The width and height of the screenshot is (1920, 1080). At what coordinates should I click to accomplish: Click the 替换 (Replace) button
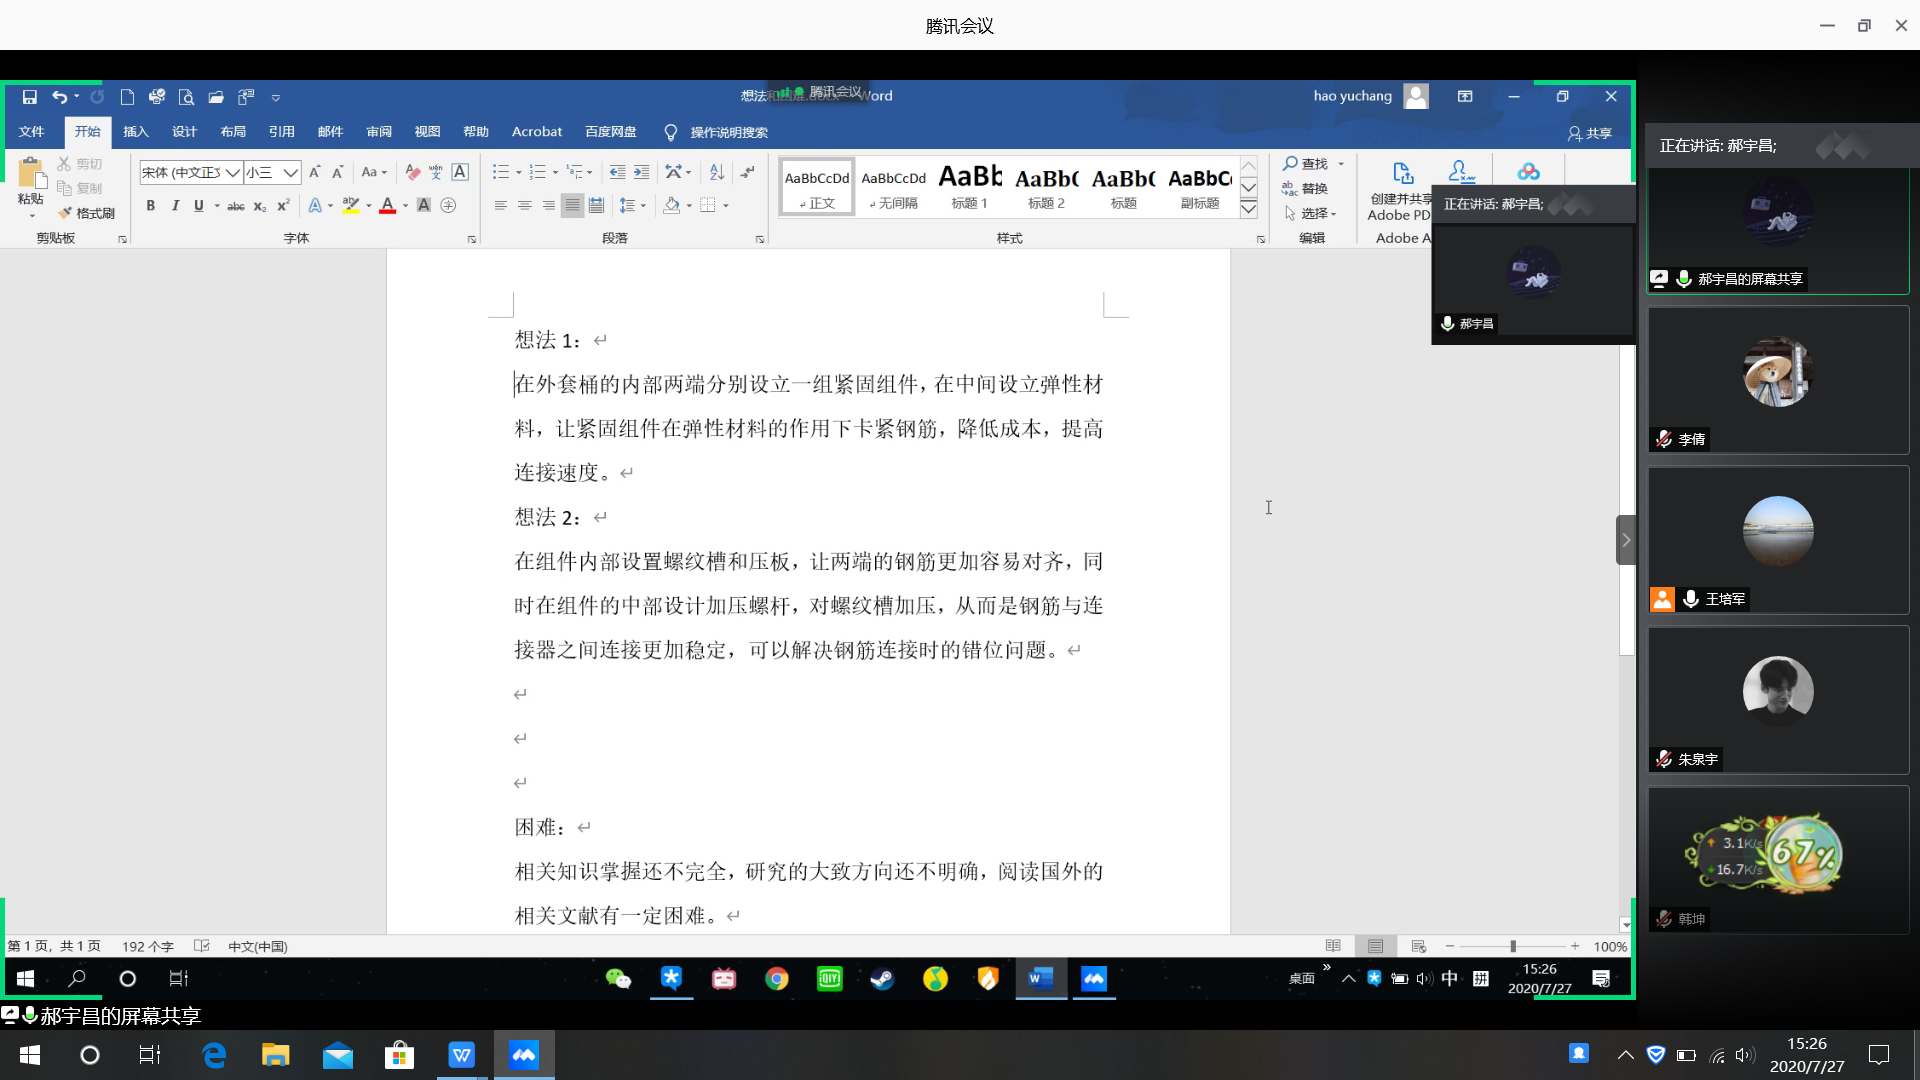(x=1306, y=188)
